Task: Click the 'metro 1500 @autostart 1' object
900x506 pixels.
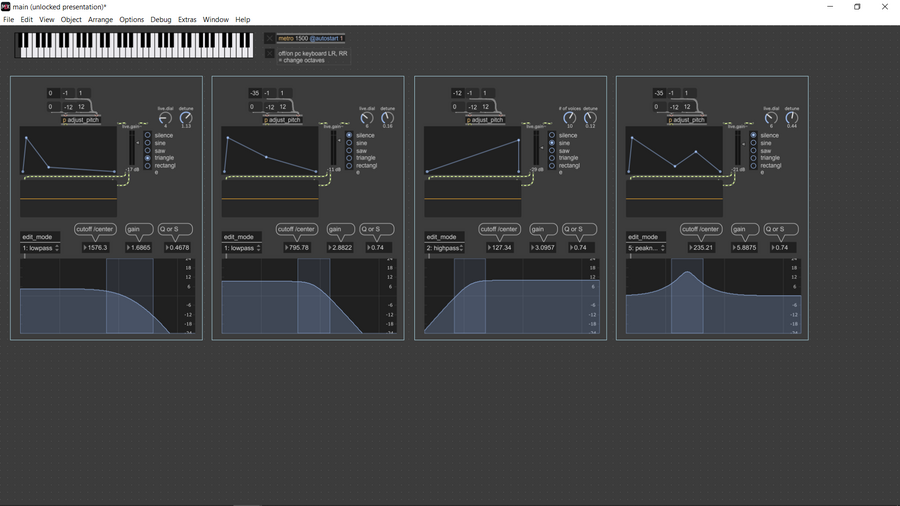Action: [311, 38]
